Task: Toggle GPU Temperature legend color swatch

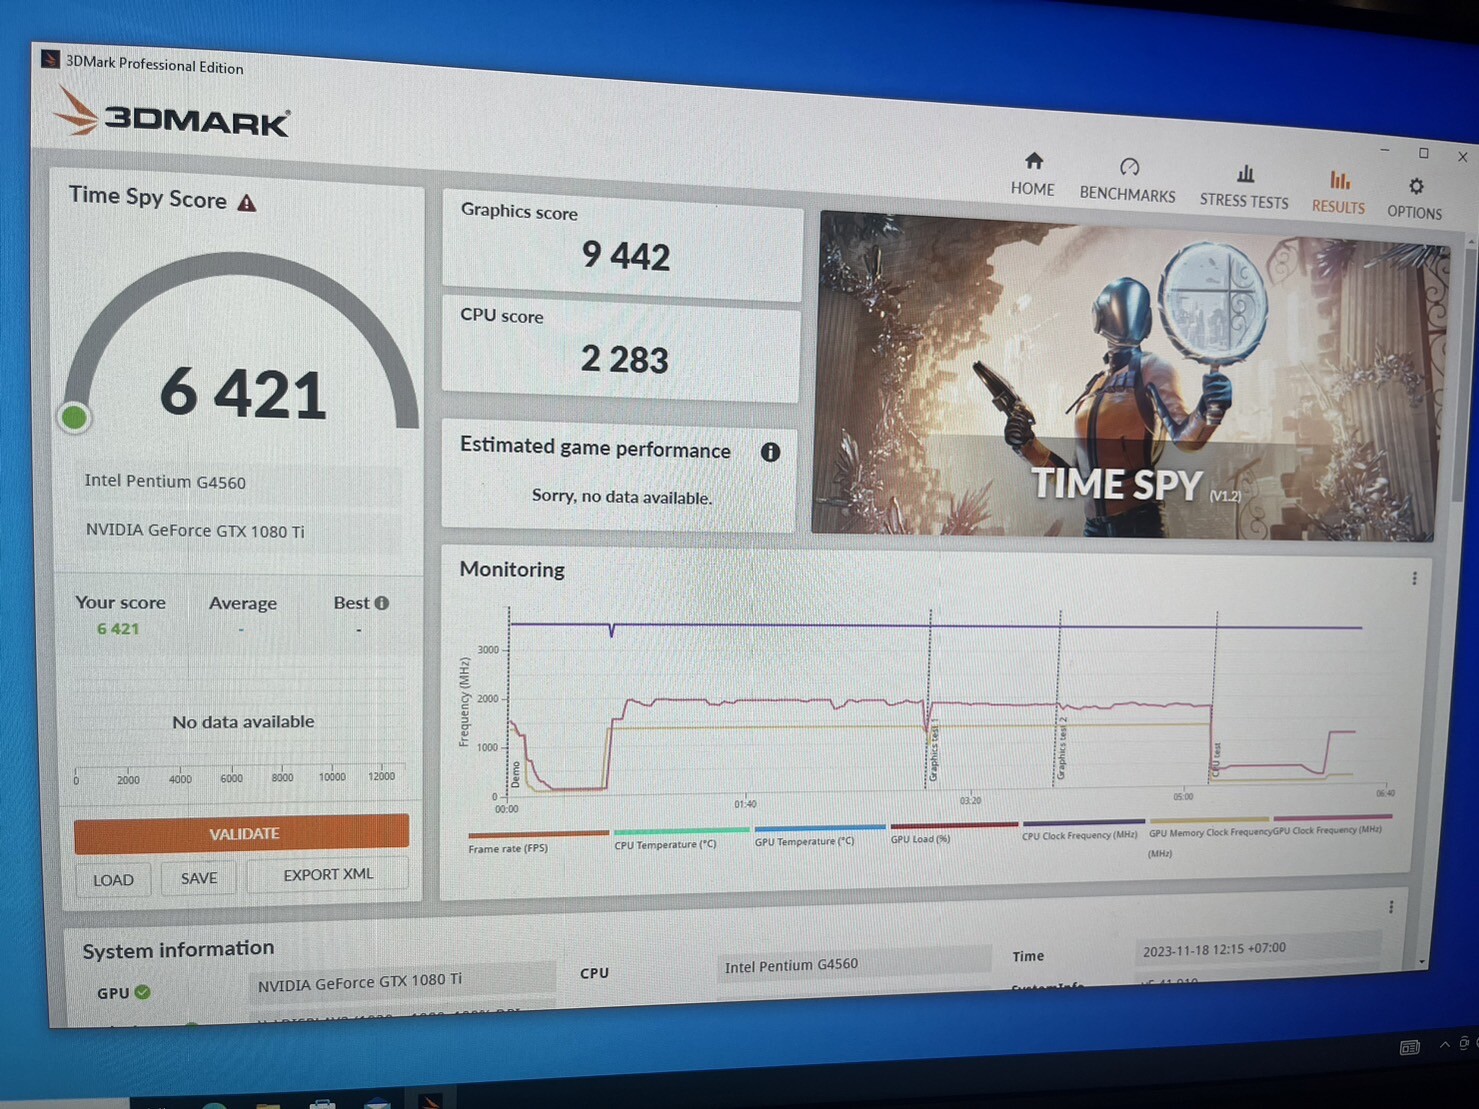Action: [819, 828]
